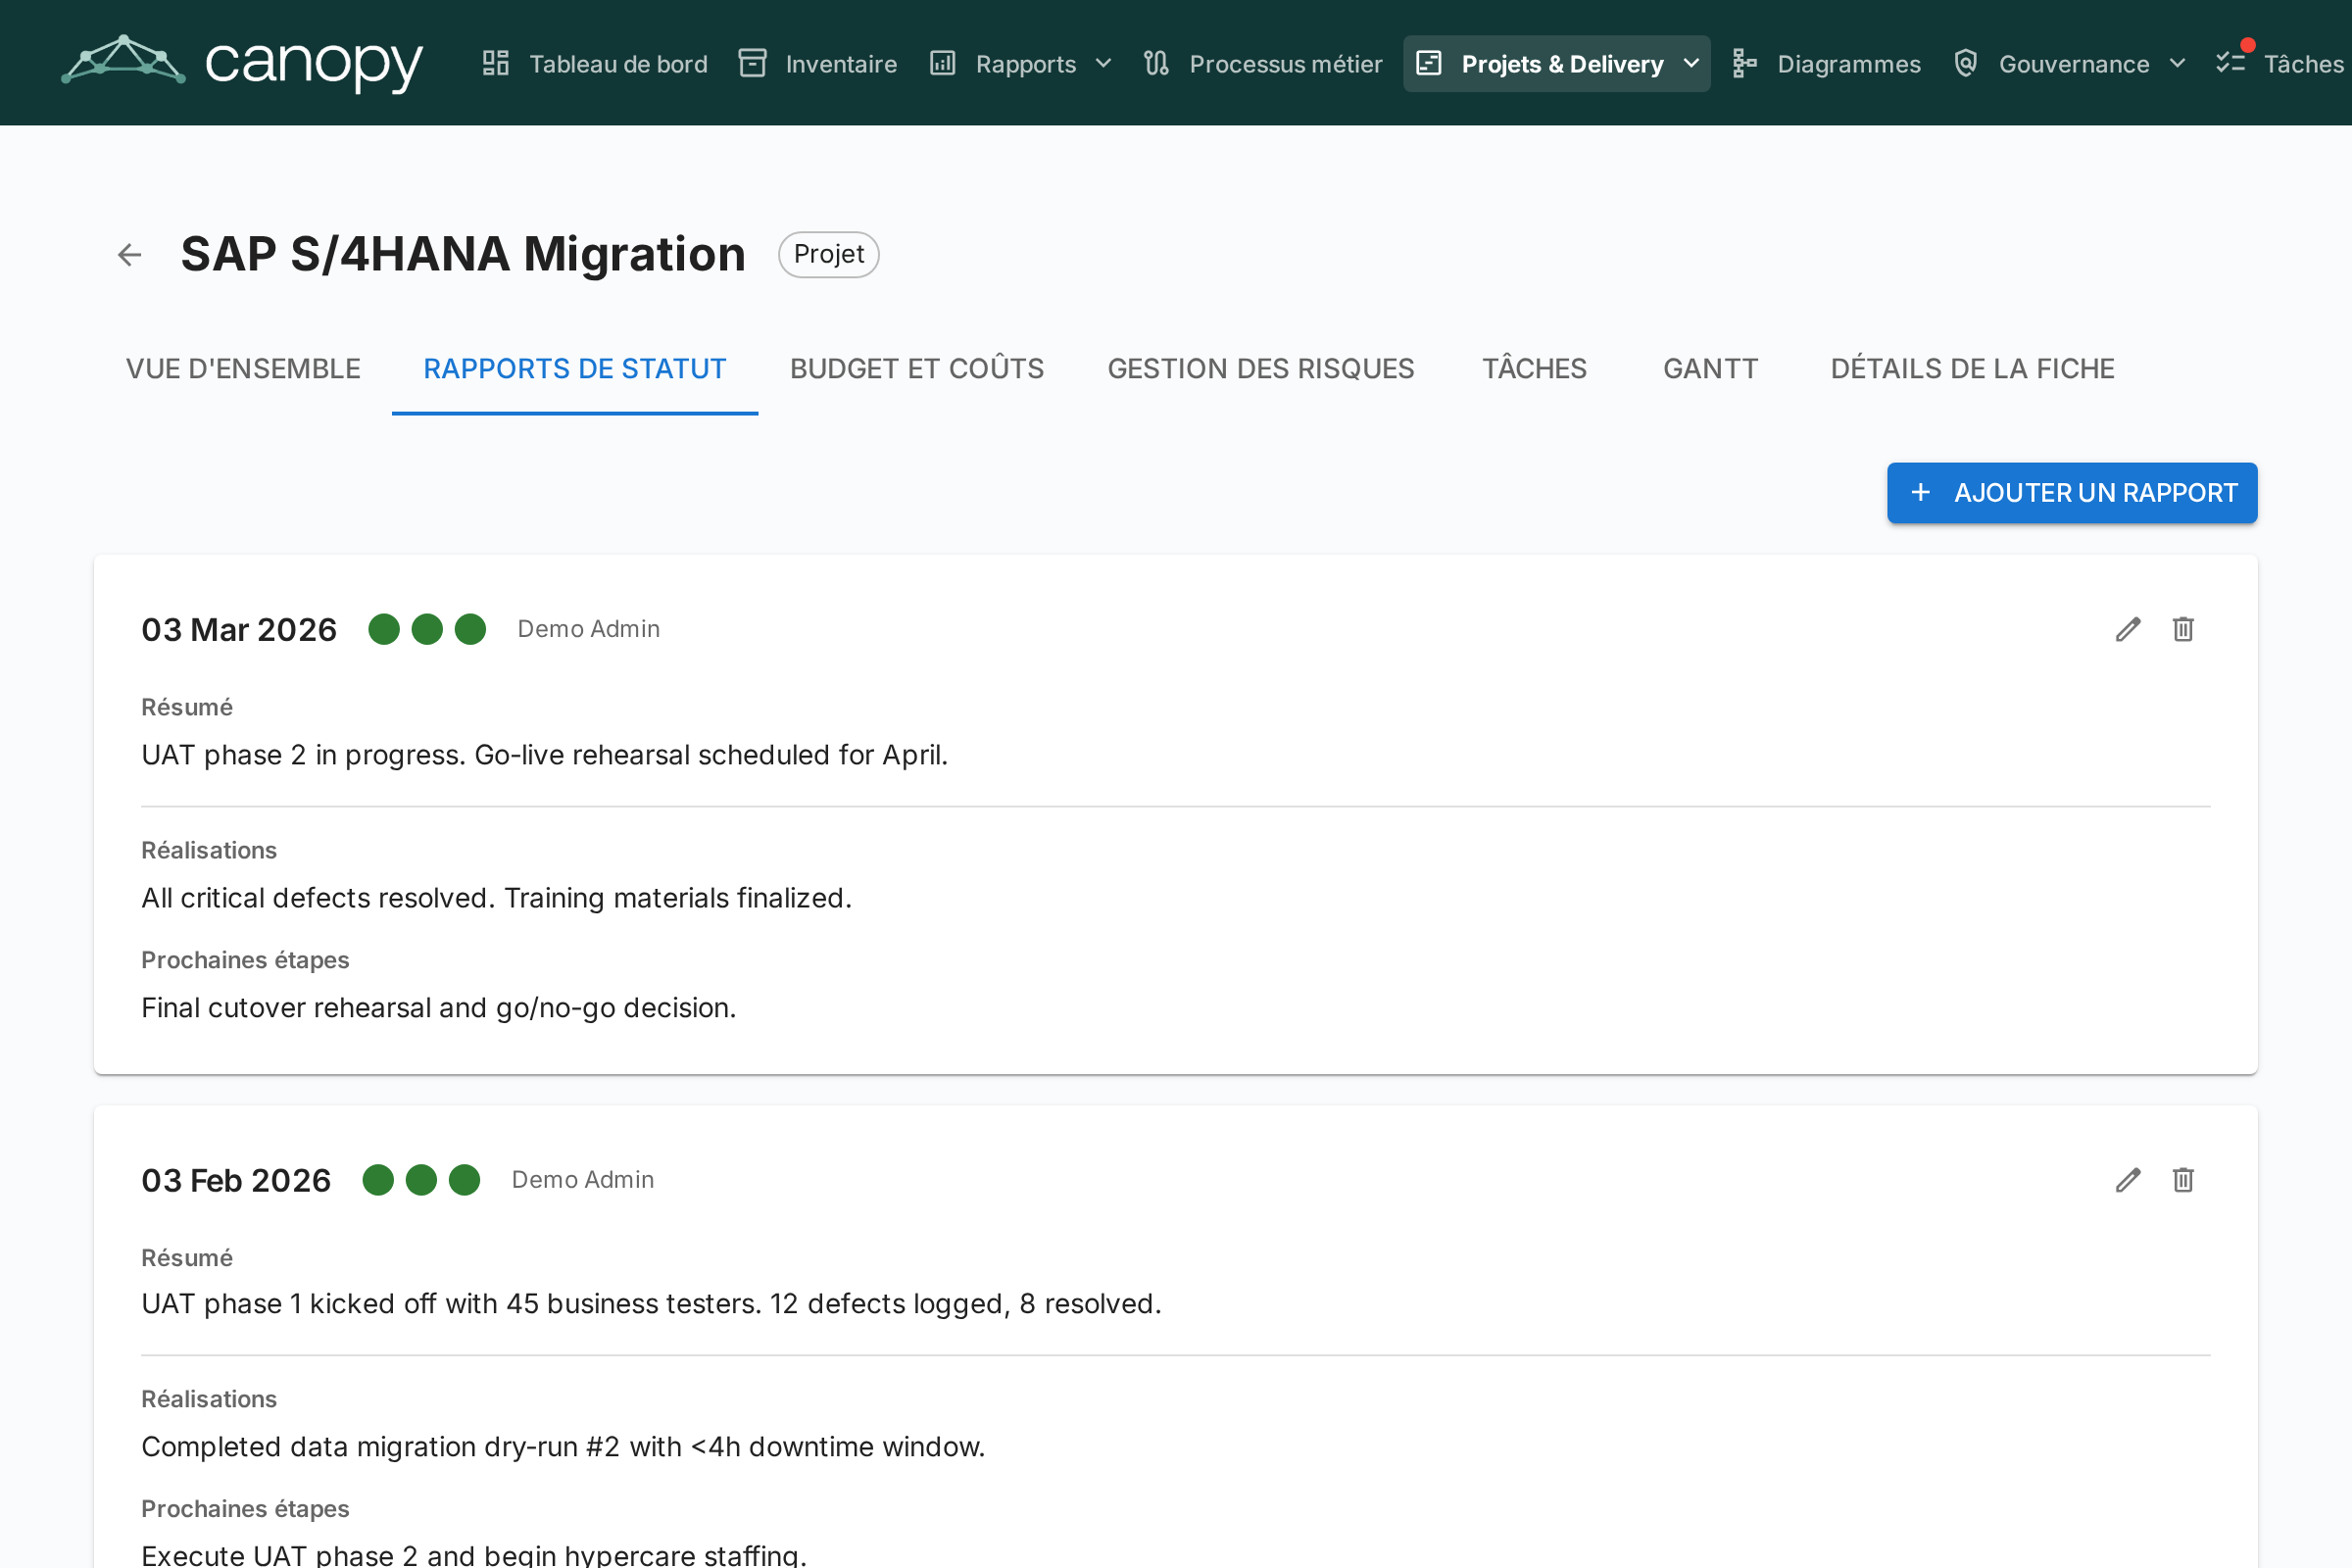The height and width of the screenshot is (1568, 2352).
Task: Click middle green status dot for 03 Feb 2026
Action: tap(421, 1180)
